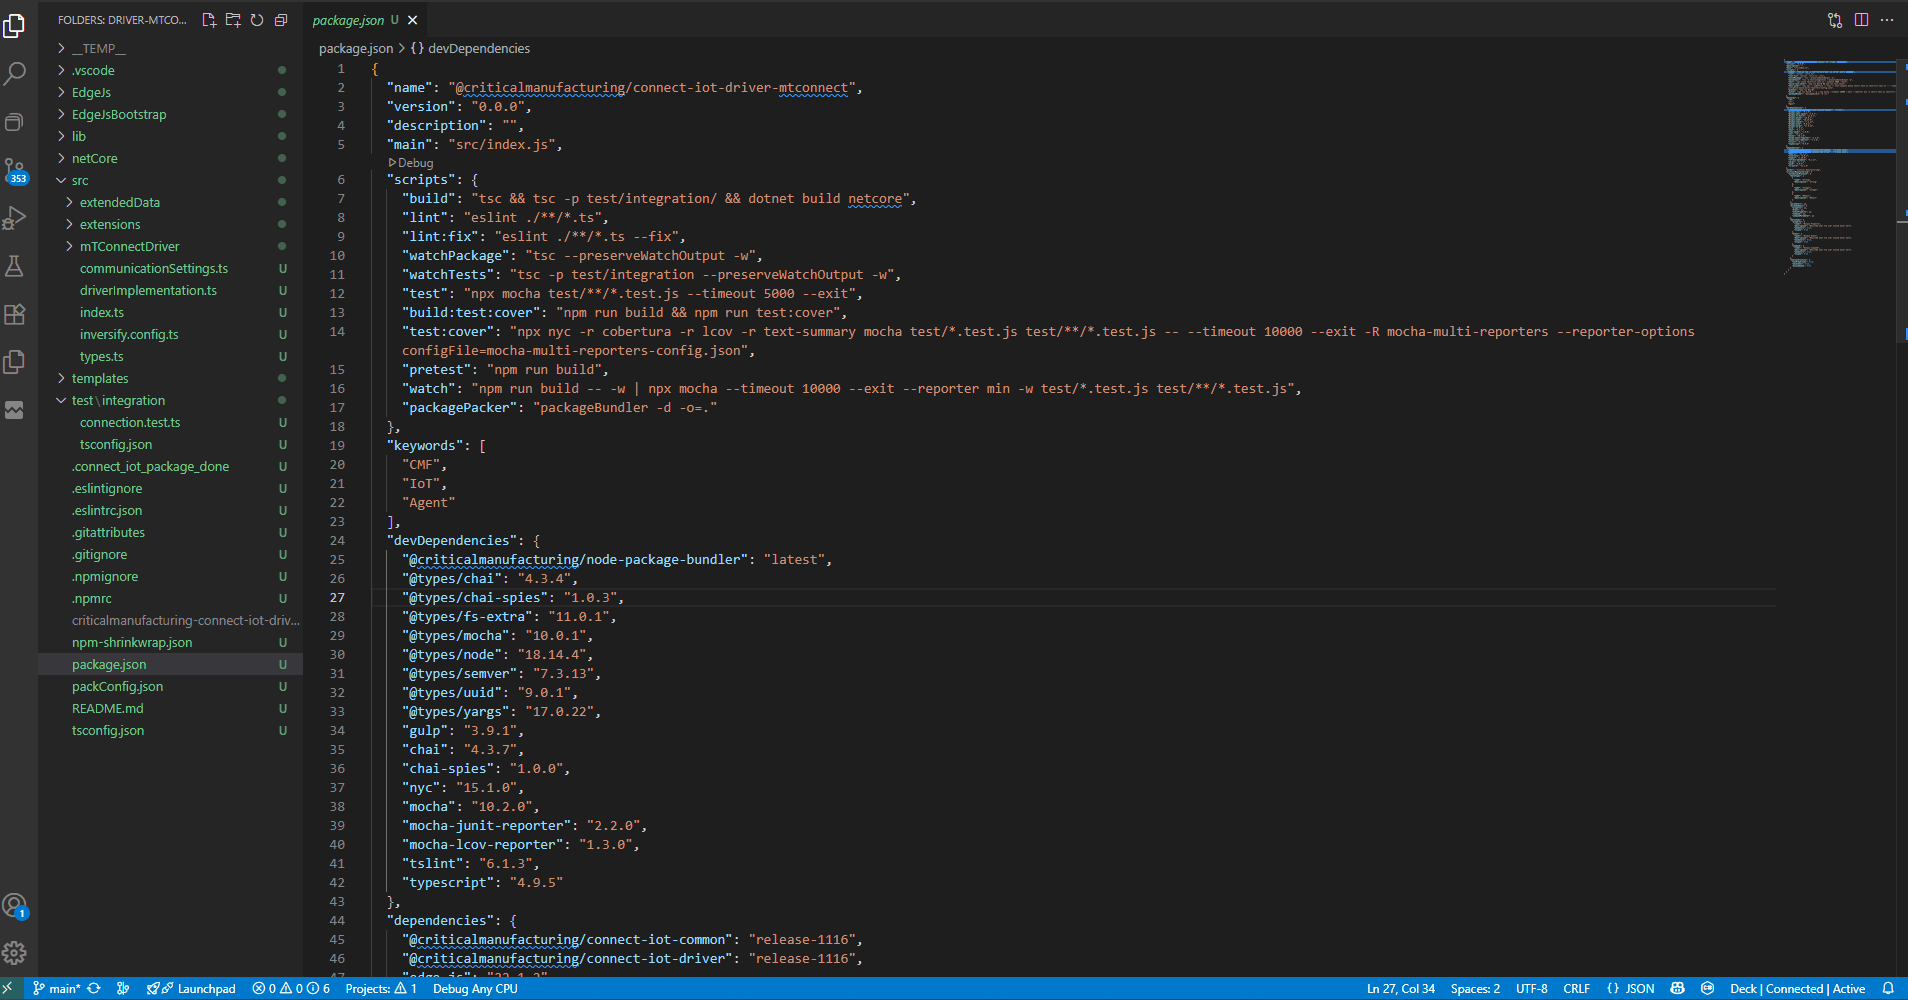Viewport: 1908px width, 1000px height.
Task: Select Debug Any CPU configuration
Action: point(475,988)
